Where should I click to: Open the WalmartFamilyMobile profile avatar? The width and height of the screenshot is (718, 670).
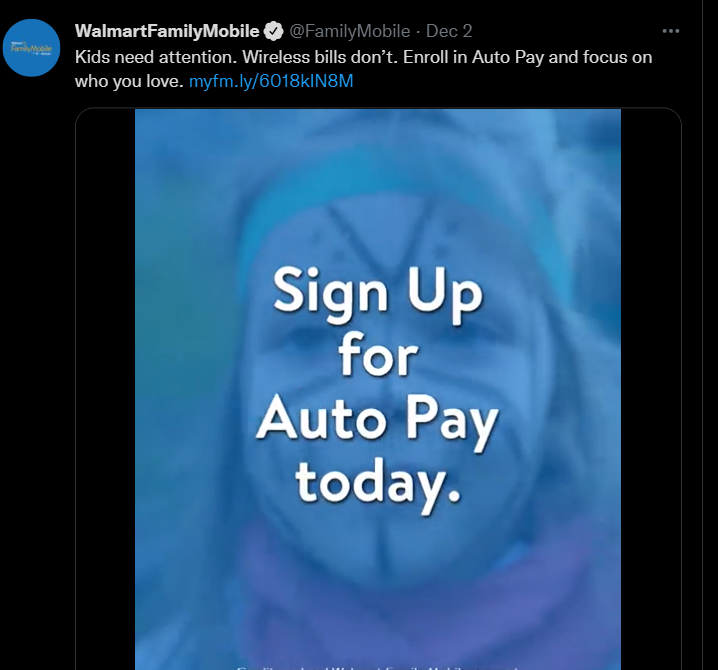[x=31, y=48]
